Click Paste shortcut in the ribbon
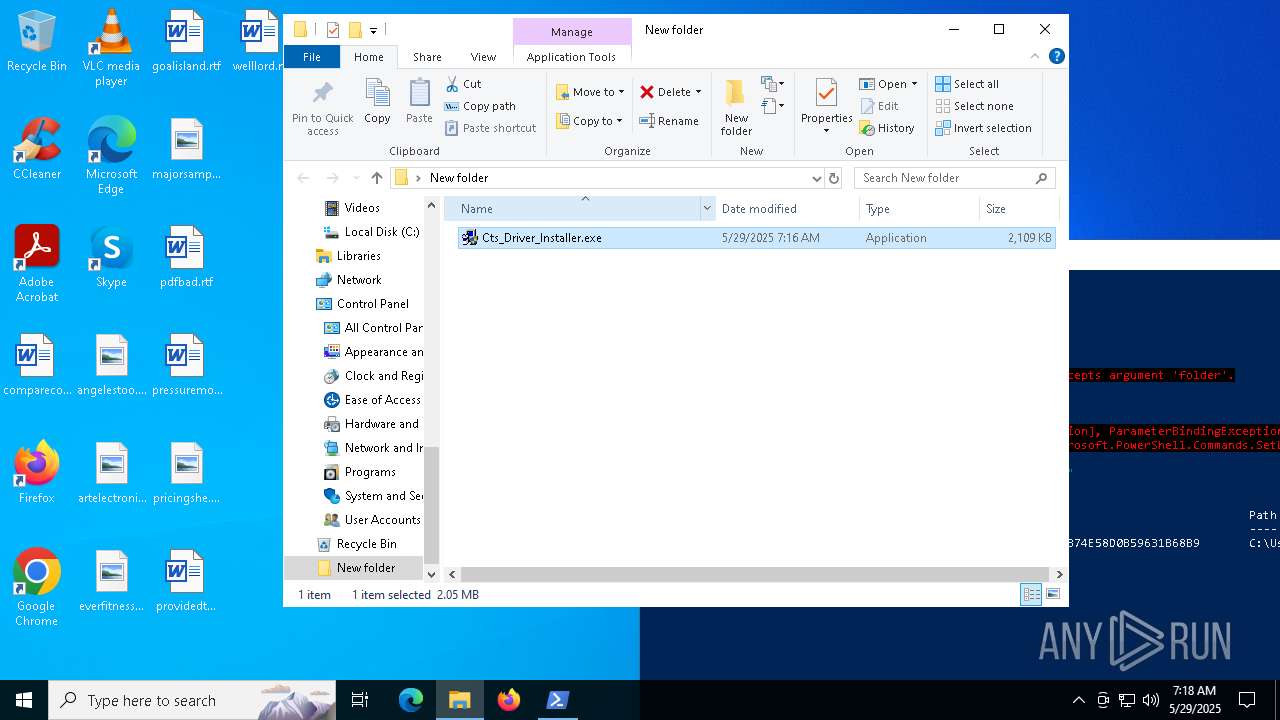The height and width of the screenshot is (720, 1280). tap(490, 128)
